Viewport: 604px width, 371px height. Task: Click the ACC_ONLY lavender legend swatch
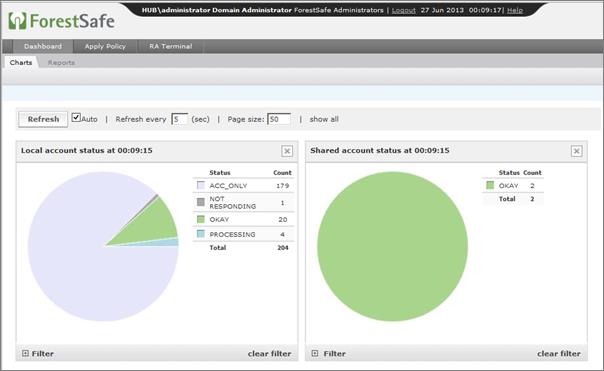(x=201, y=185)
